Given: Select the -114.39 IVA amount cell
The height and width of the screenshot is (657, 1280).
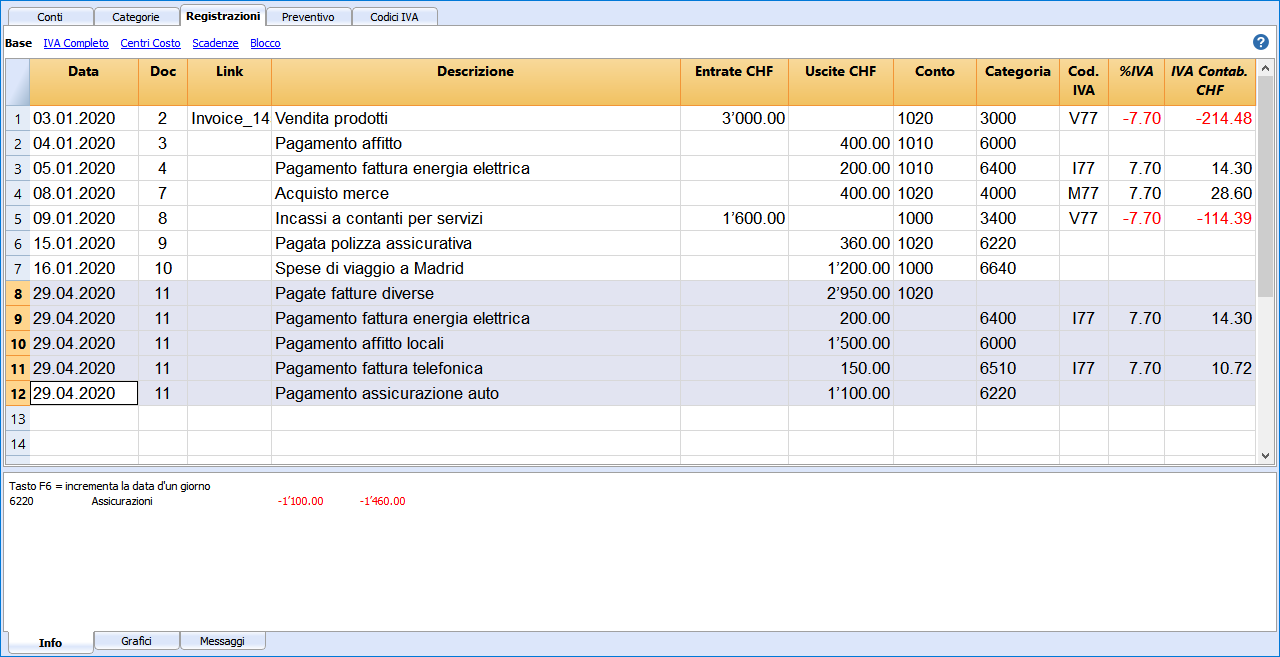Looking at the screenshot, I should (1210, 218).
